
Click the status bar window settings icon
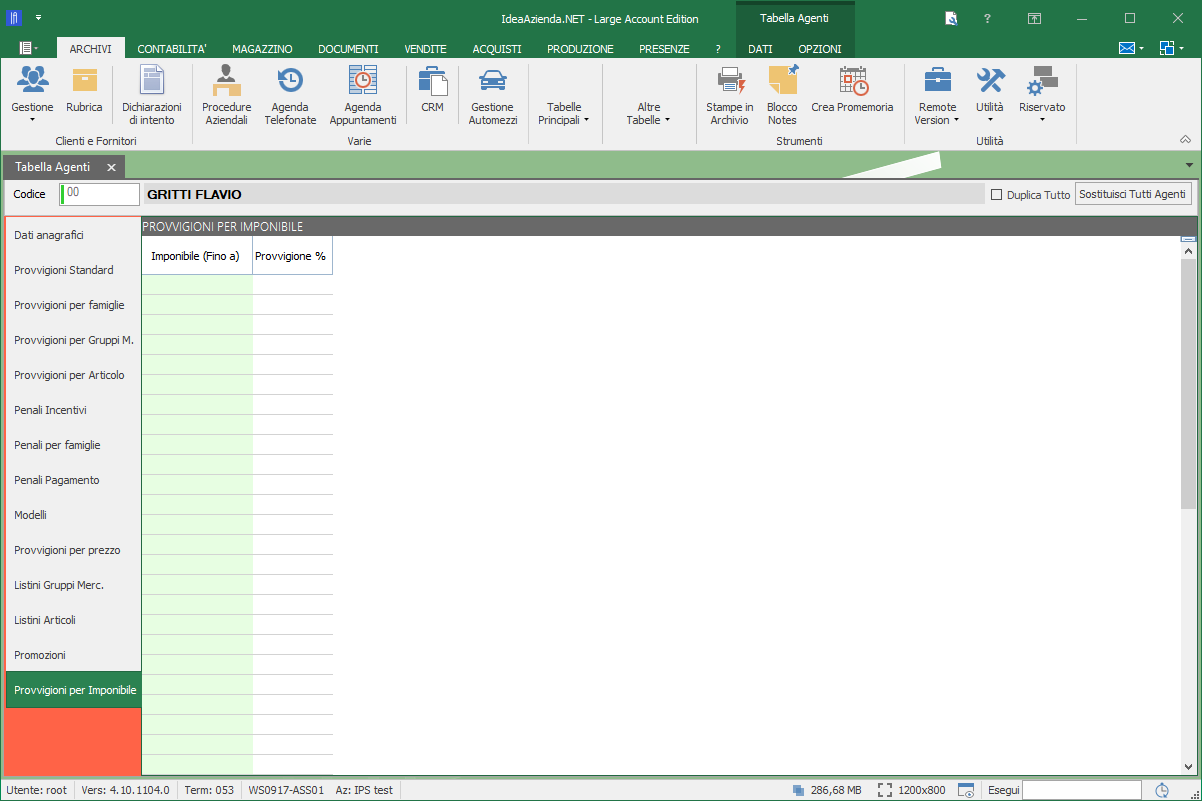(966, 790)
